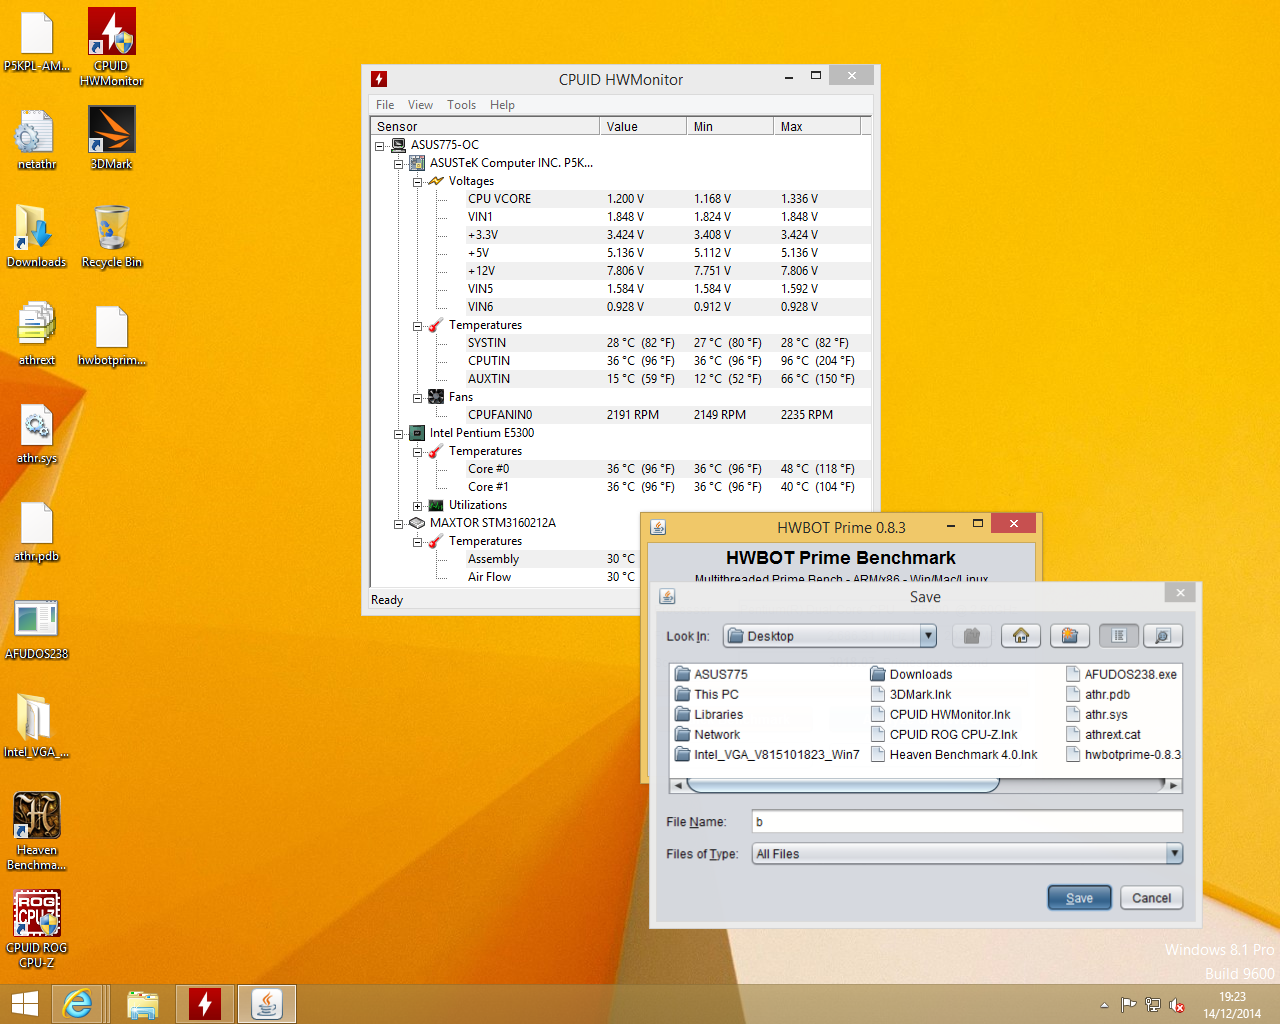Switch to Java HWBOT Prime taskbar button
The height and width of the screenshot is (1024, 1280).
267,1004
